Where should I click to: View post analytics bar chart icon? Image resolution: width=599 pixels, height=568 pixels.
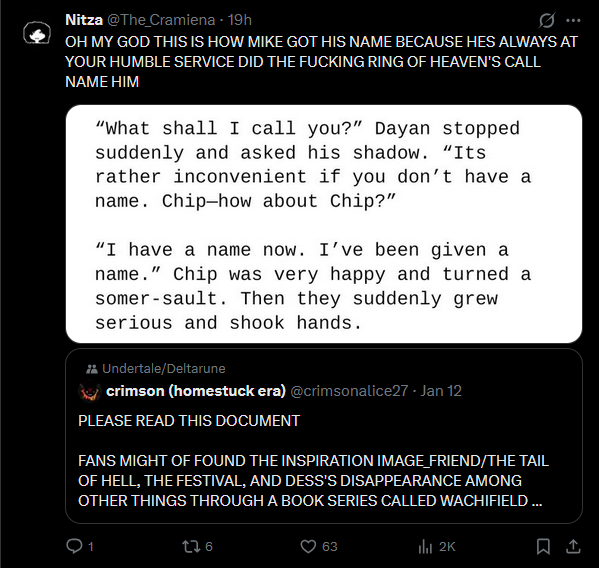point(425,546)
